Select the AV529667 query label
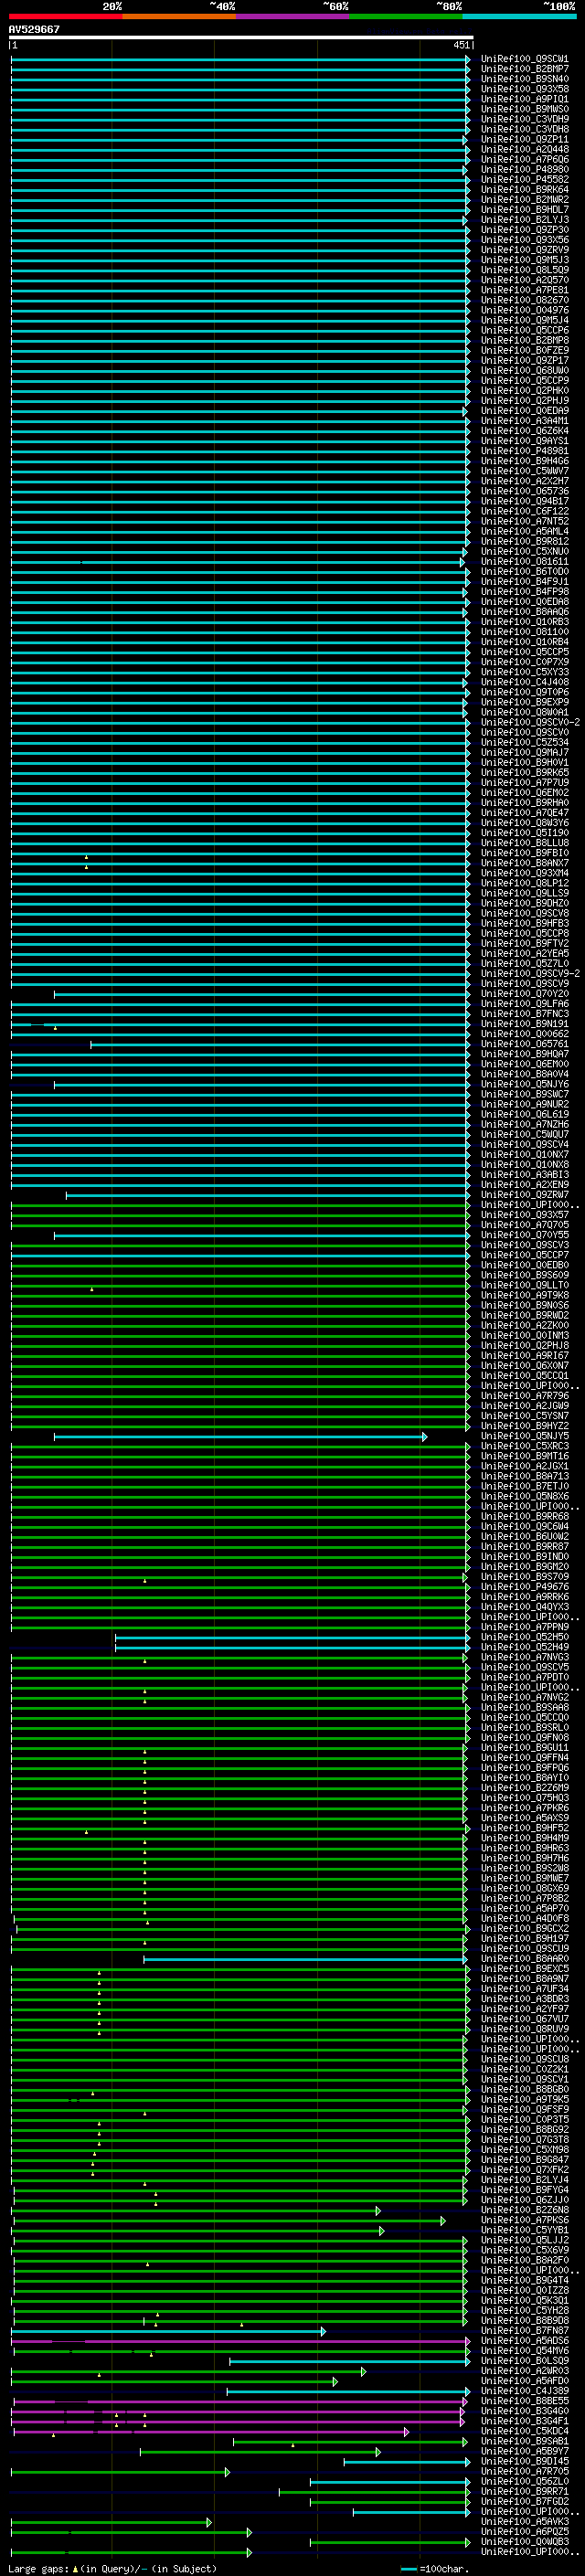 pyautogui.click(x=34, y=29)
